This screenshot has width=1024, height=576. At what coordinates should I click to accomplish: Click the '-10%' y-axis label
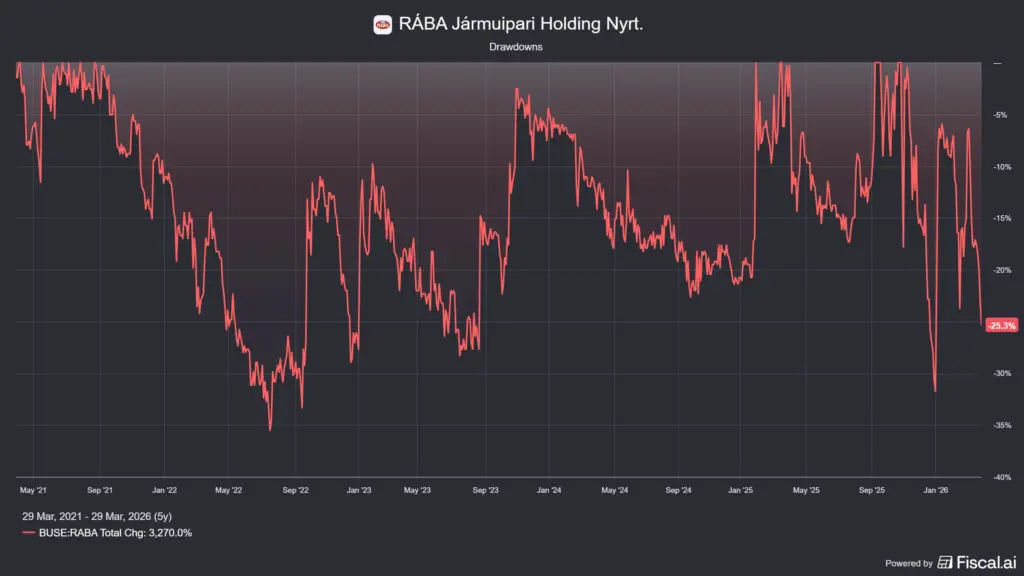pos(1002,167)
